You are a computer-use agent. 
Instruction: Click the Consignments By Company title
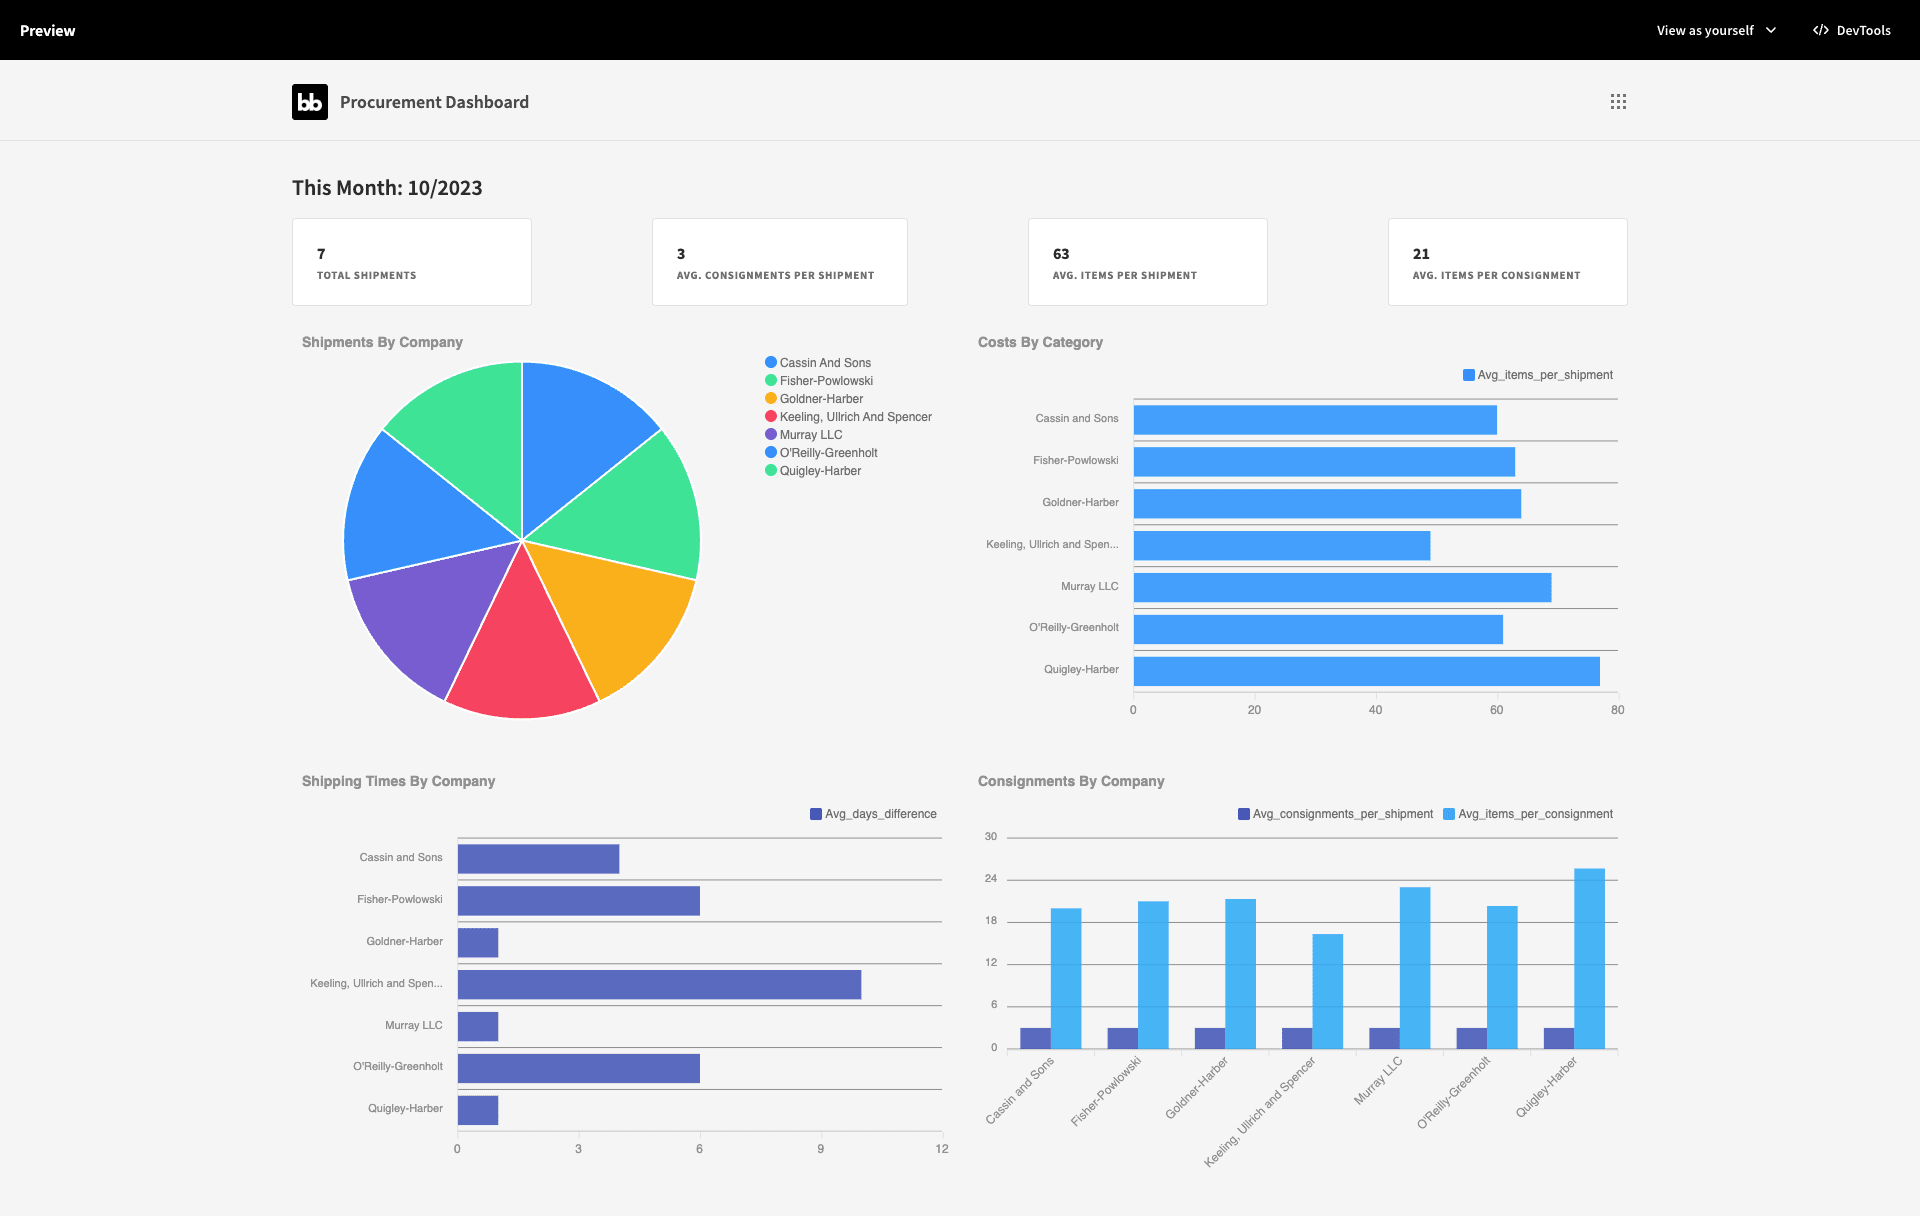point(1071,781)
